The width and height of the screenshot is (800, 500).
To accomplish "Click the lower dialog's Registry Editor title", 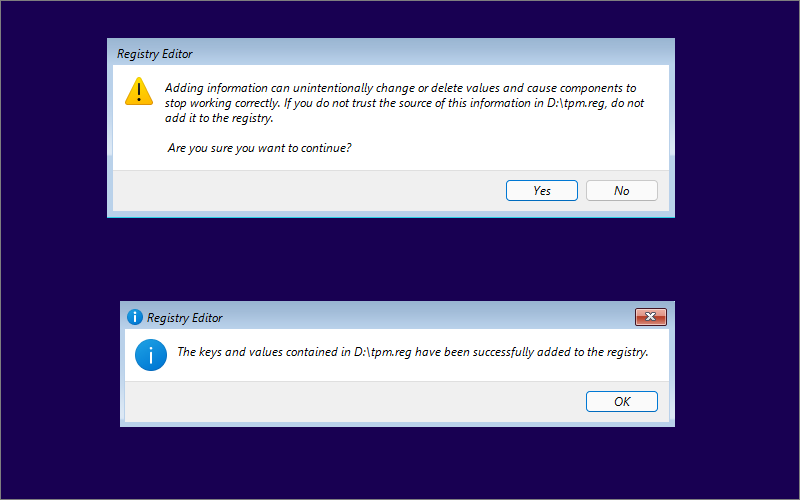I will coord(185,318).
